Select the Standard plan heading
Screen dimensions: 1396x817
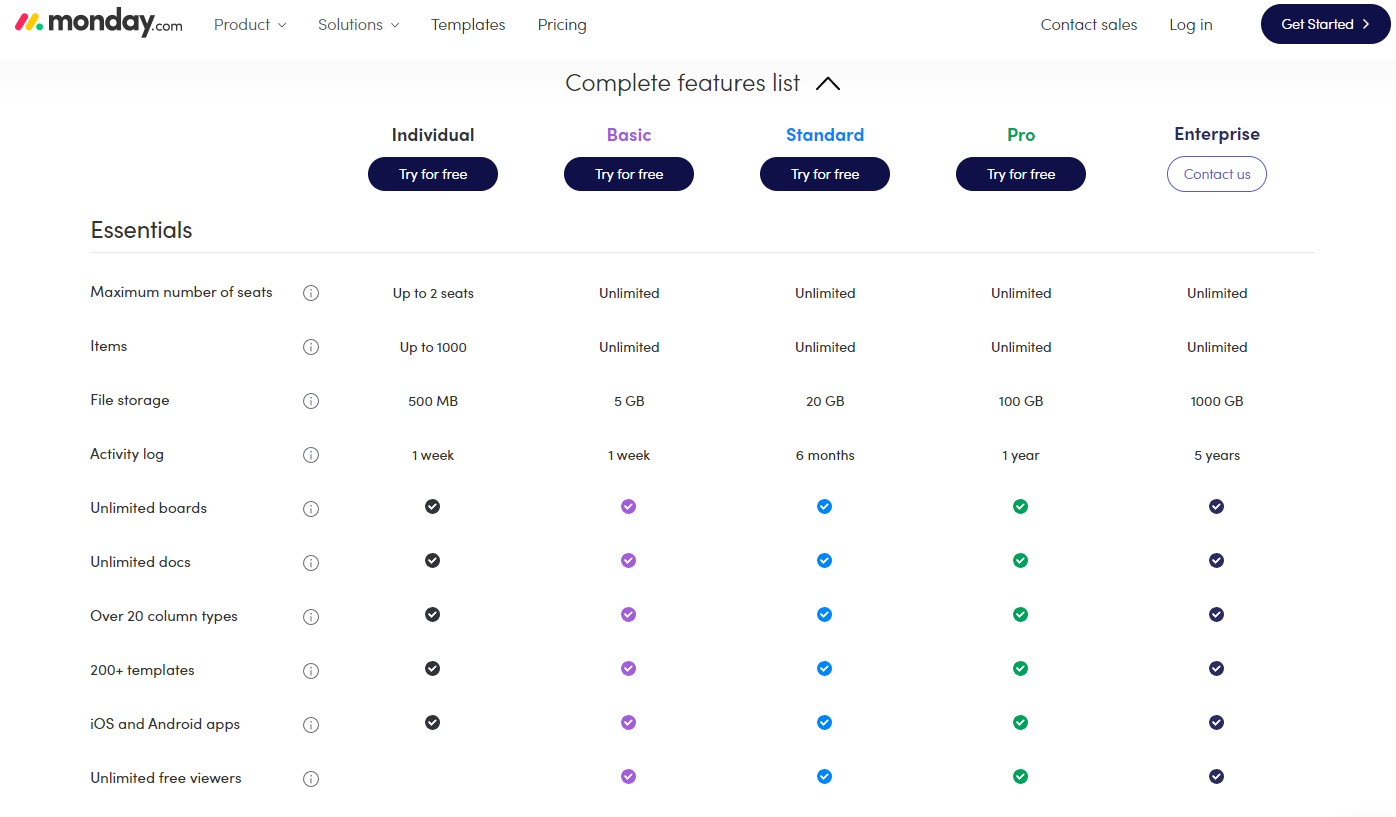tap(825, 135)
